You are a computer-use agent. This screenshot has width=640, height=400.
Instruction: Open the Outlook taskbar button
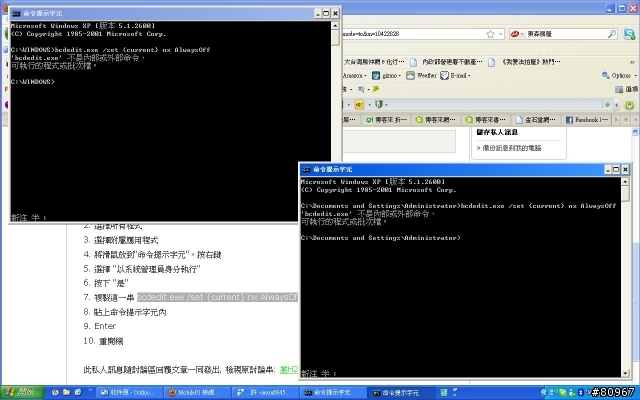coord(128,393)
